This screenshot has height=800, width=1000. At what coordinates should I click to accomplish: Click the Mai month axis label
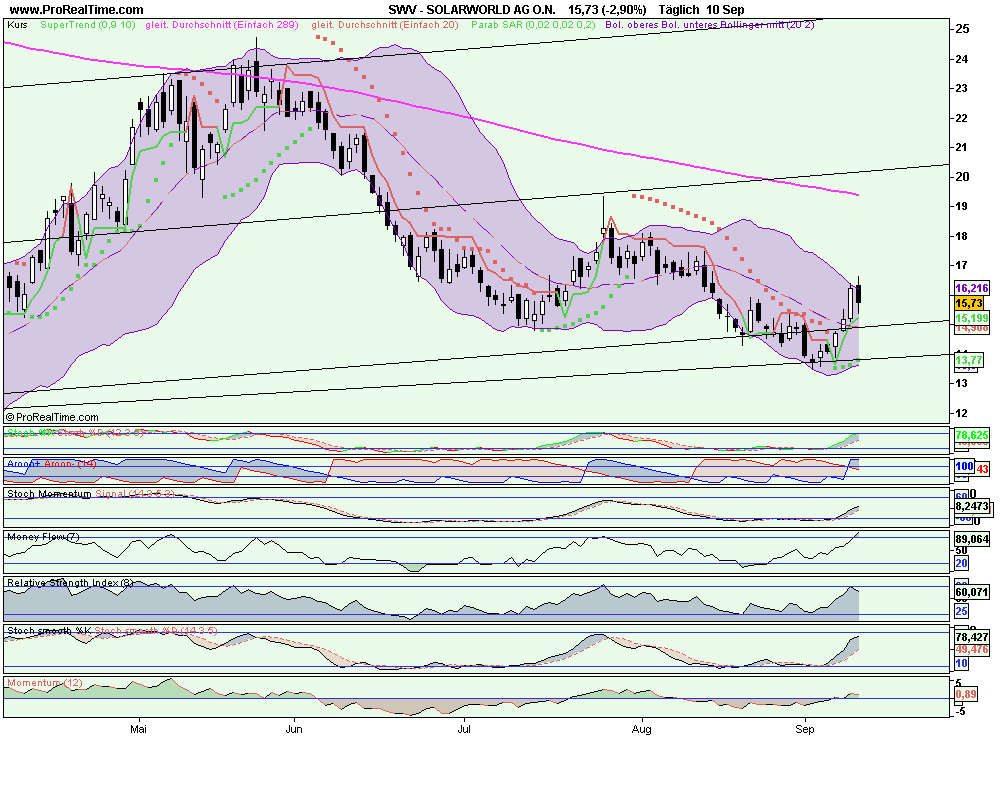click(x=138, y=729)
